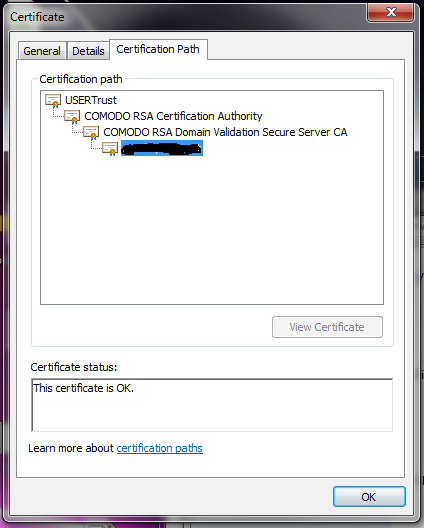Switch to the General tab

click(x=42, y=51)
